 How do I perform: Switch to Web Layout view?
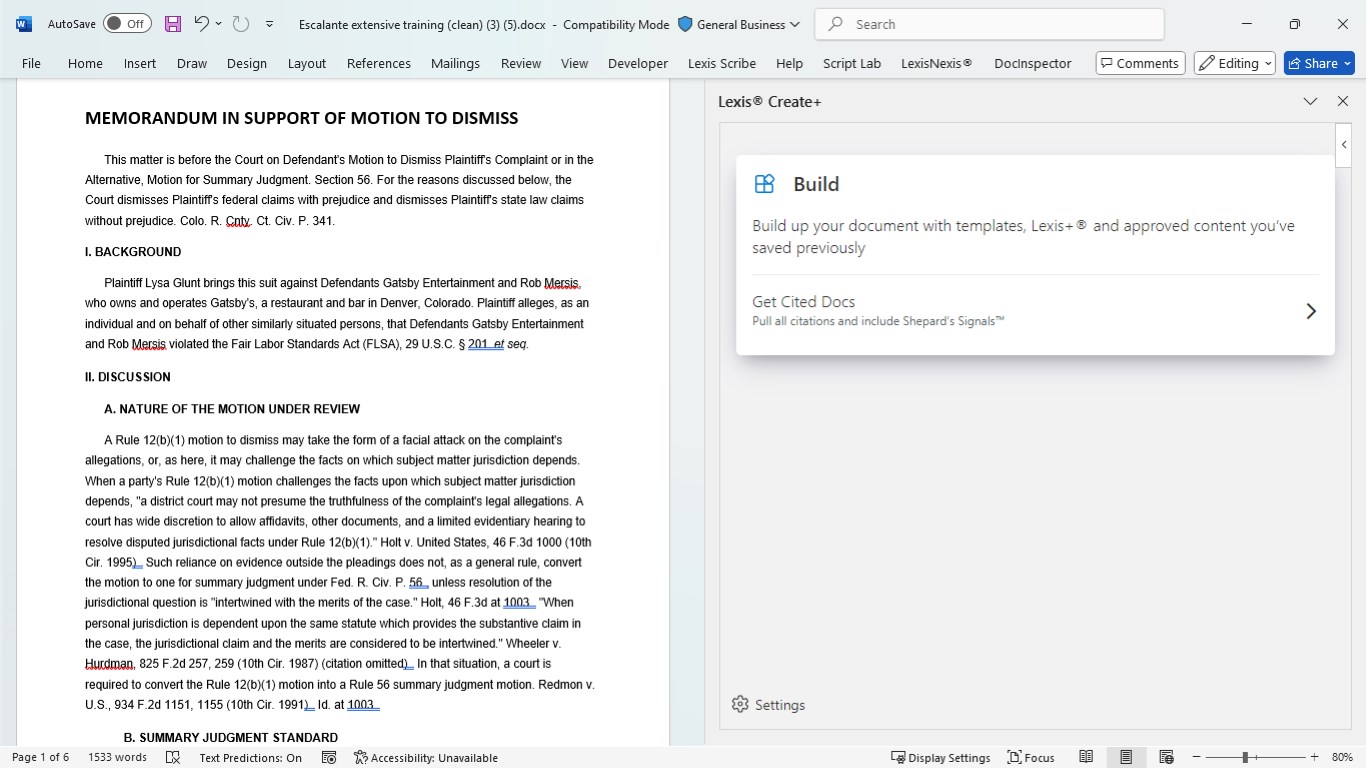[1166, 758]
